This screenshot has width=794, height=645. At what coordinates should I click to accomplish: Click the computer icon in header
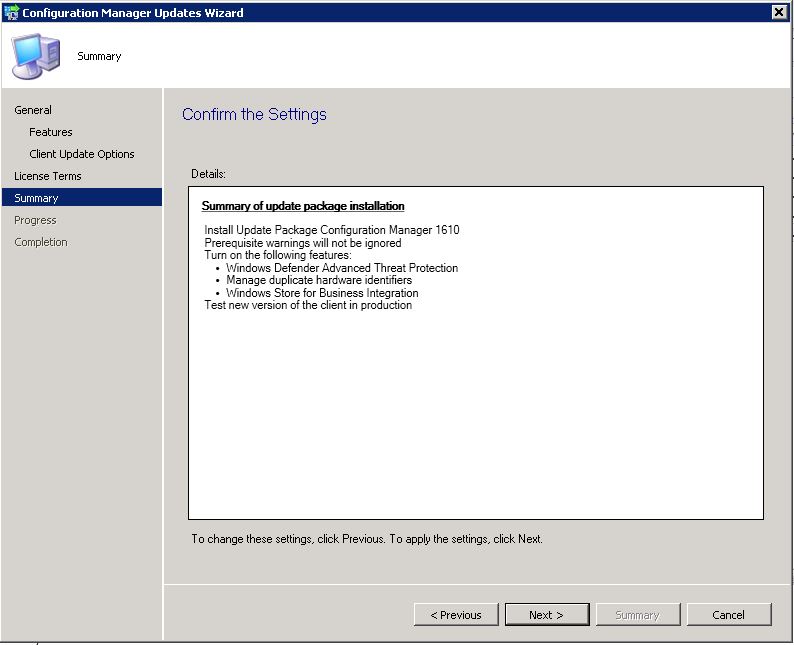(36, 56)
